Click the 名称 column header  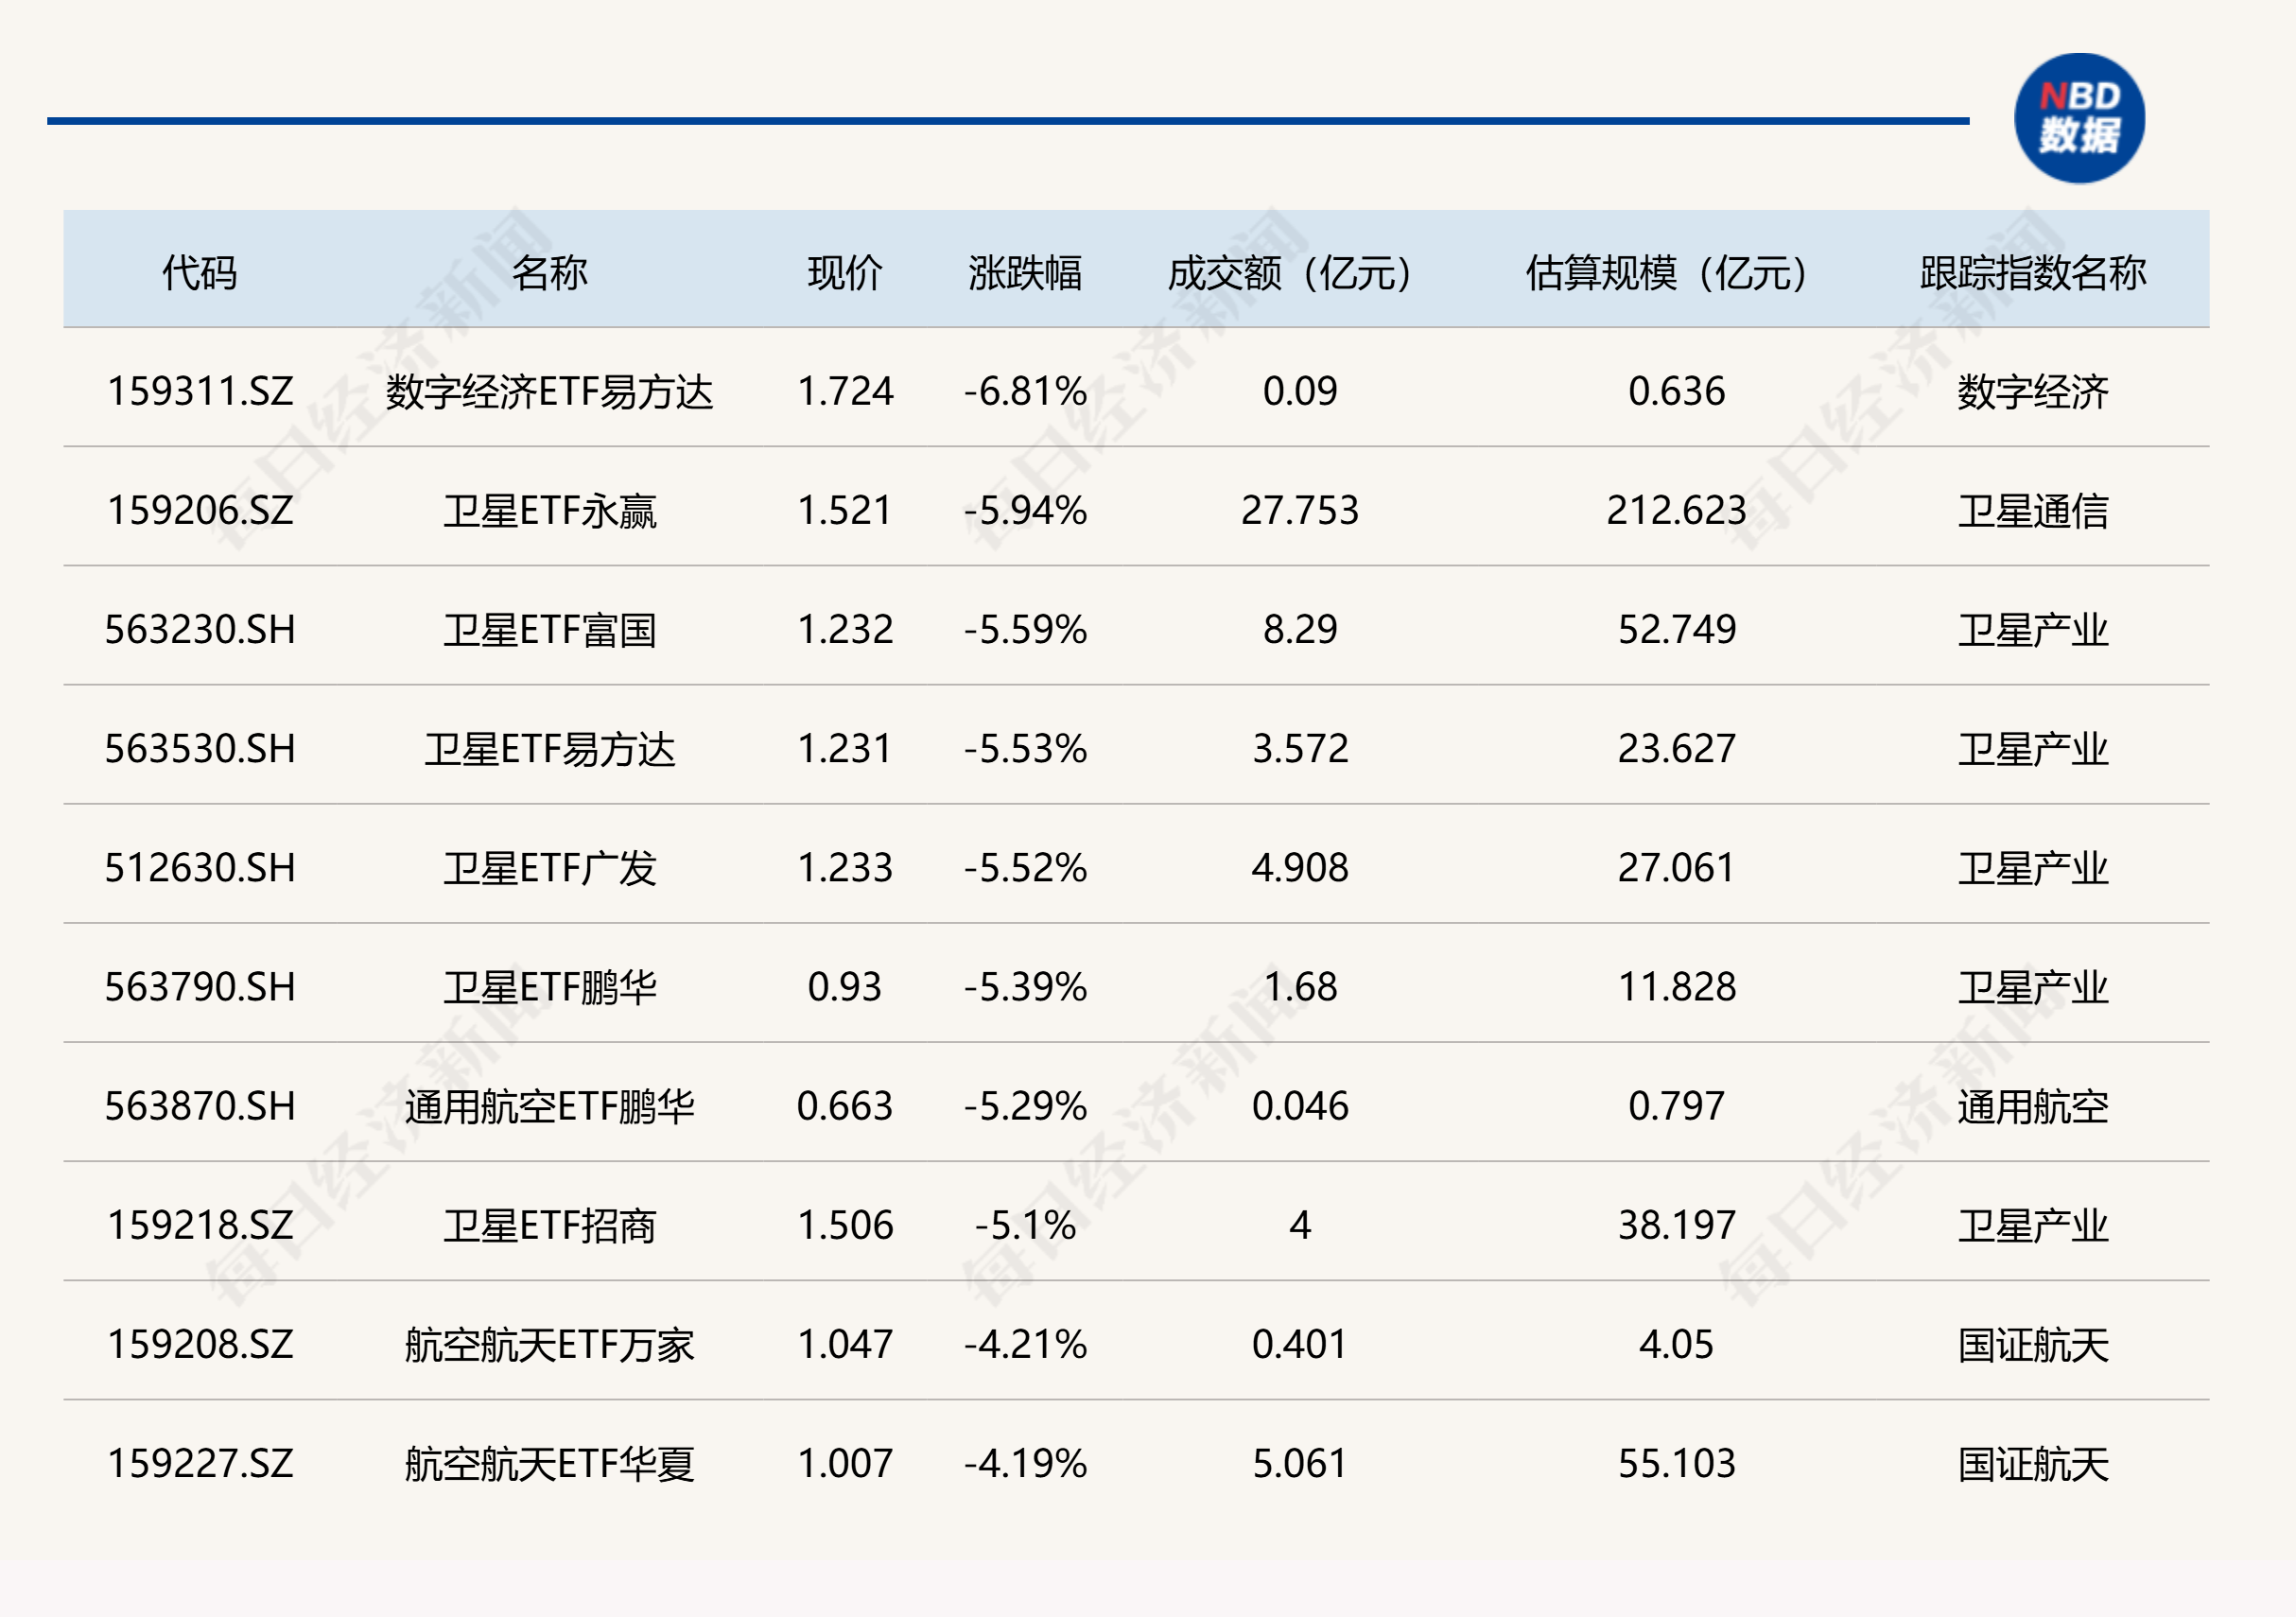(x=549, y=272)
